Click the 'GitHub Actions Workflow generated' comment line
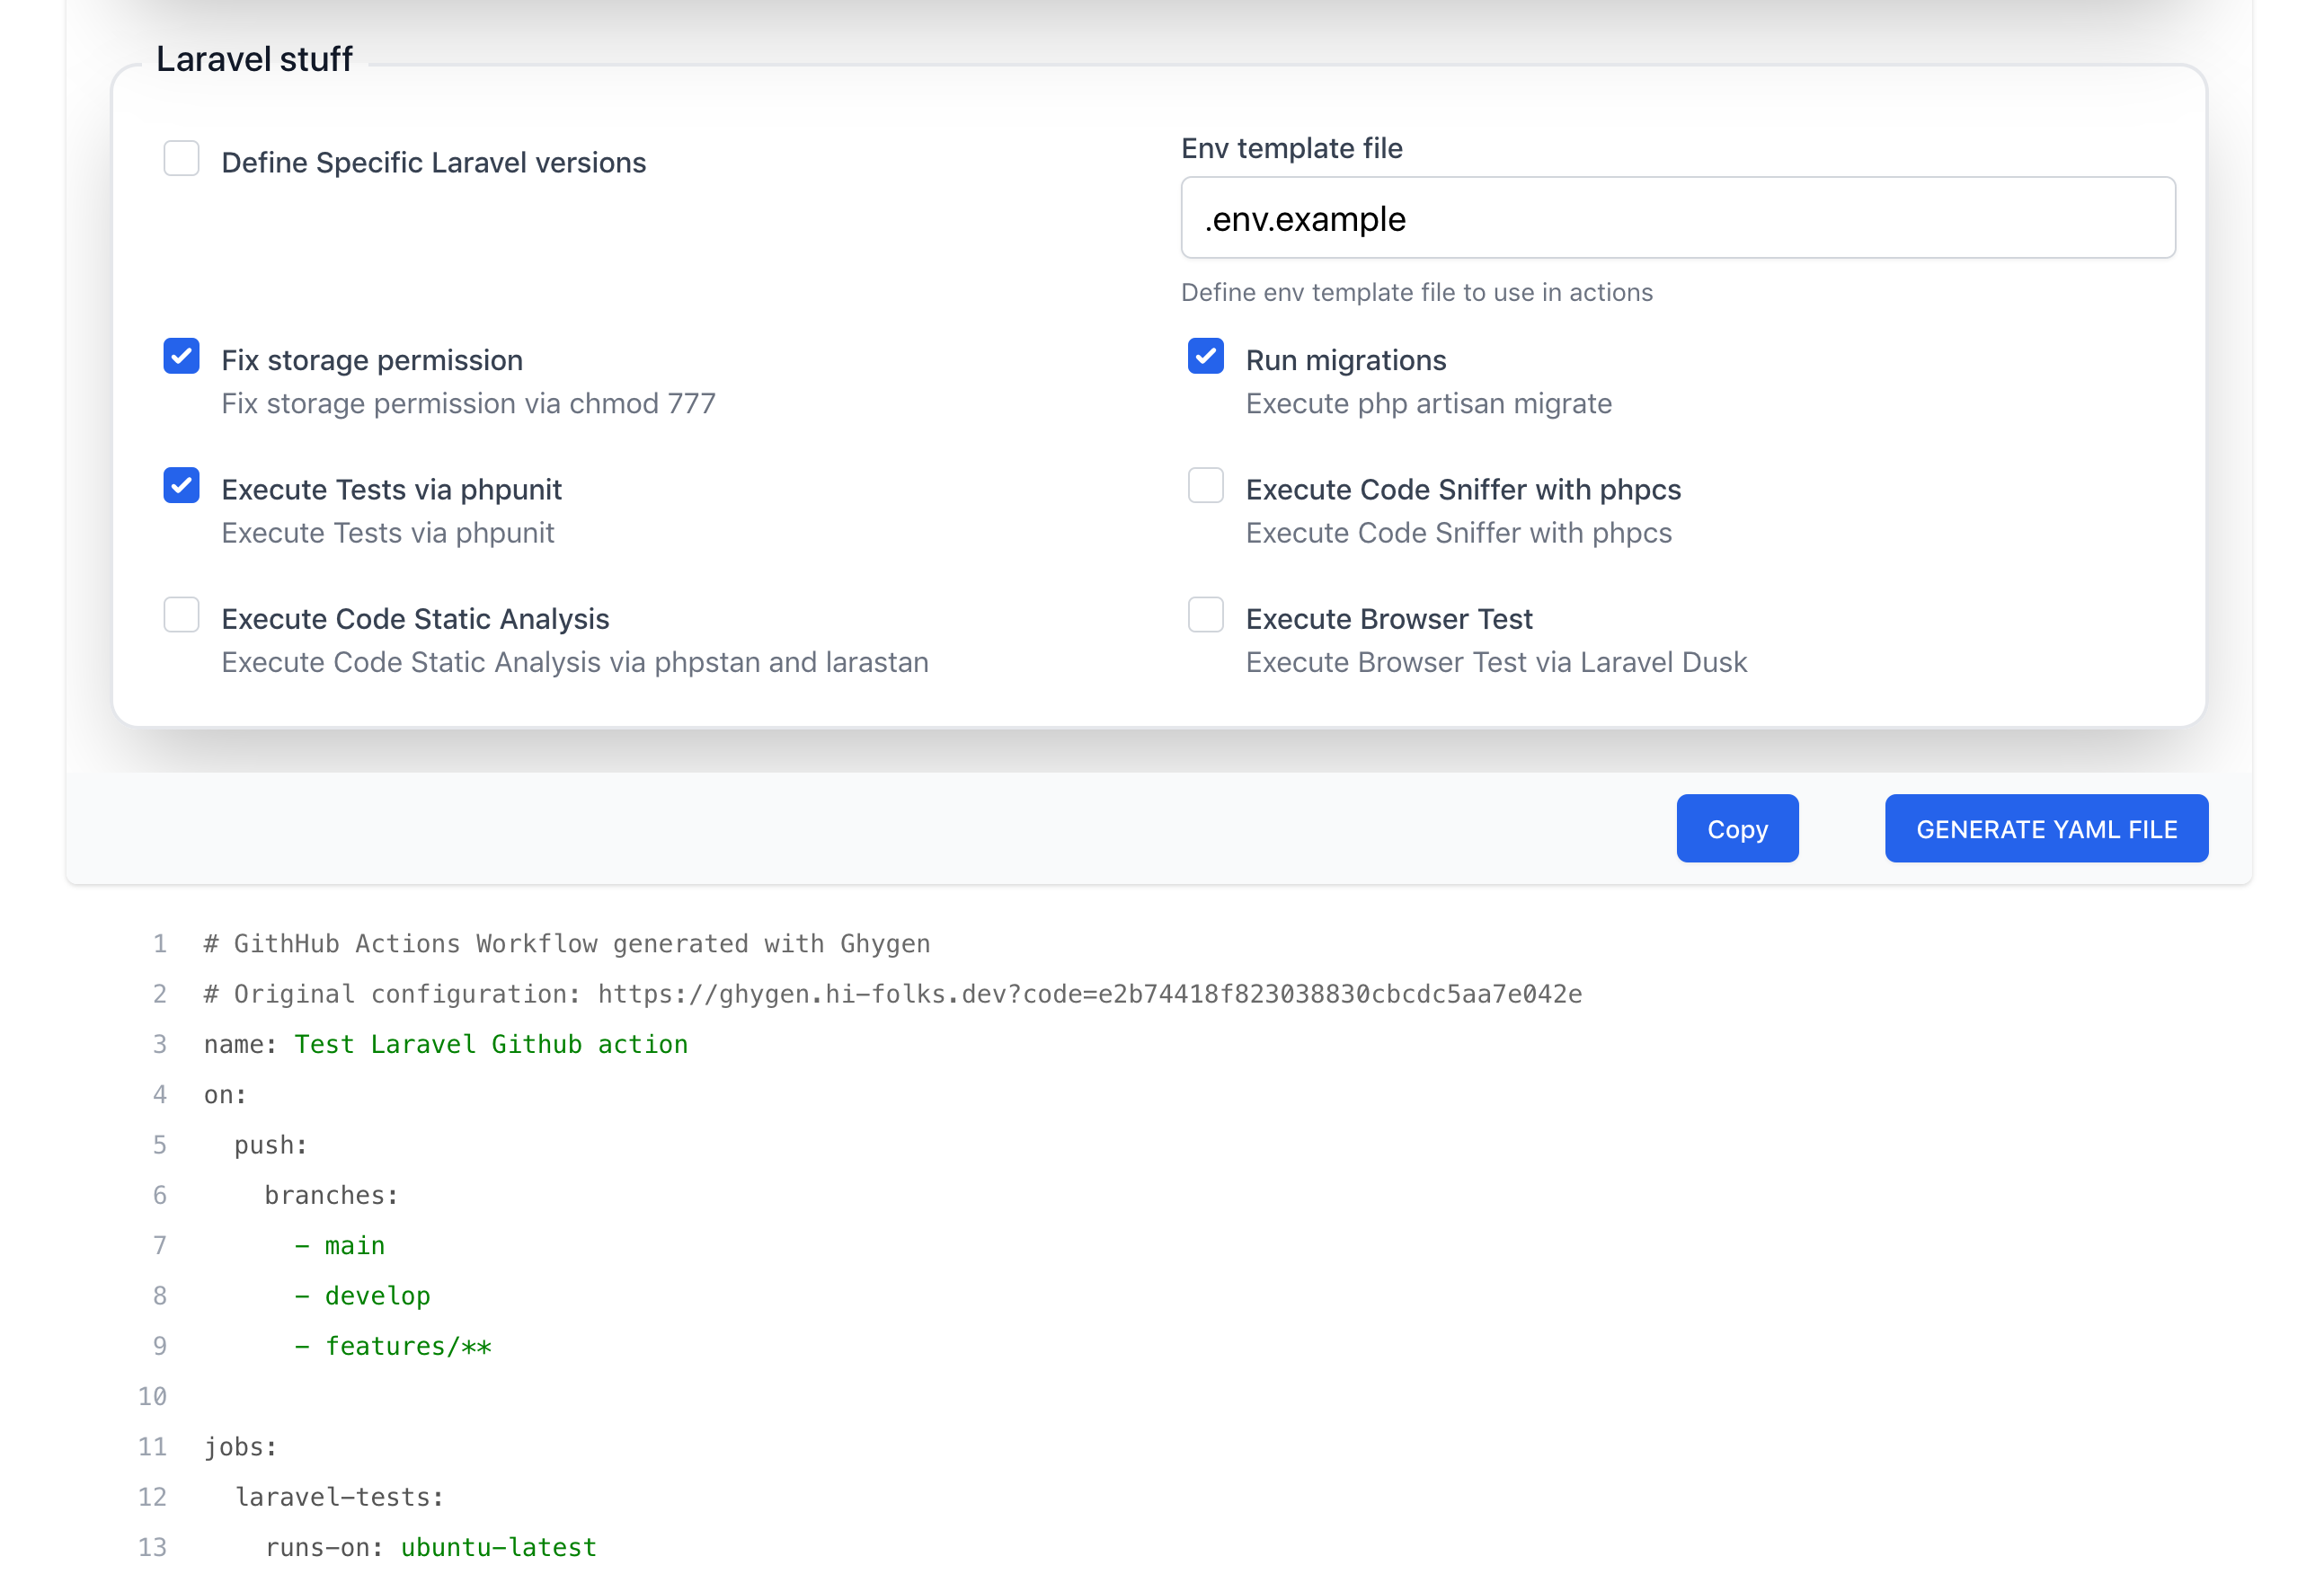 pyautogui.click(x=567, y=944)
